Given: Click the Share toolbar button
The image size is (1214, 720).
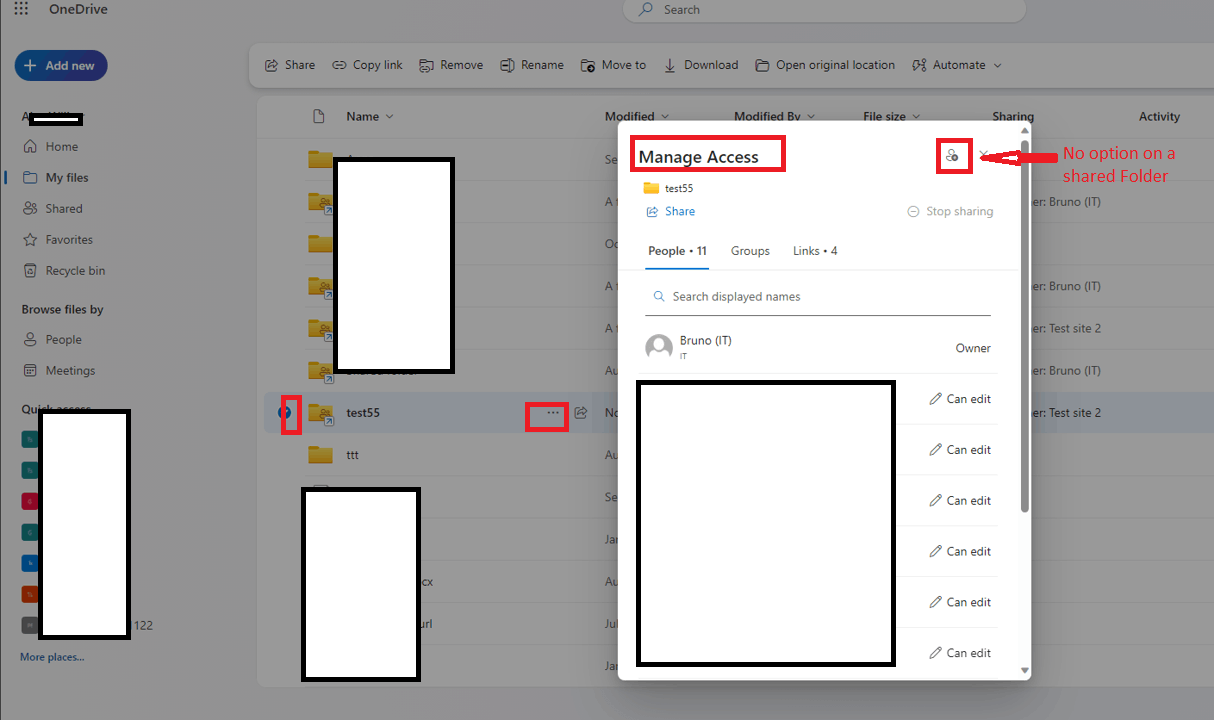Looking at the screenshot, I should pyautogui.click(x=290, y=65).
